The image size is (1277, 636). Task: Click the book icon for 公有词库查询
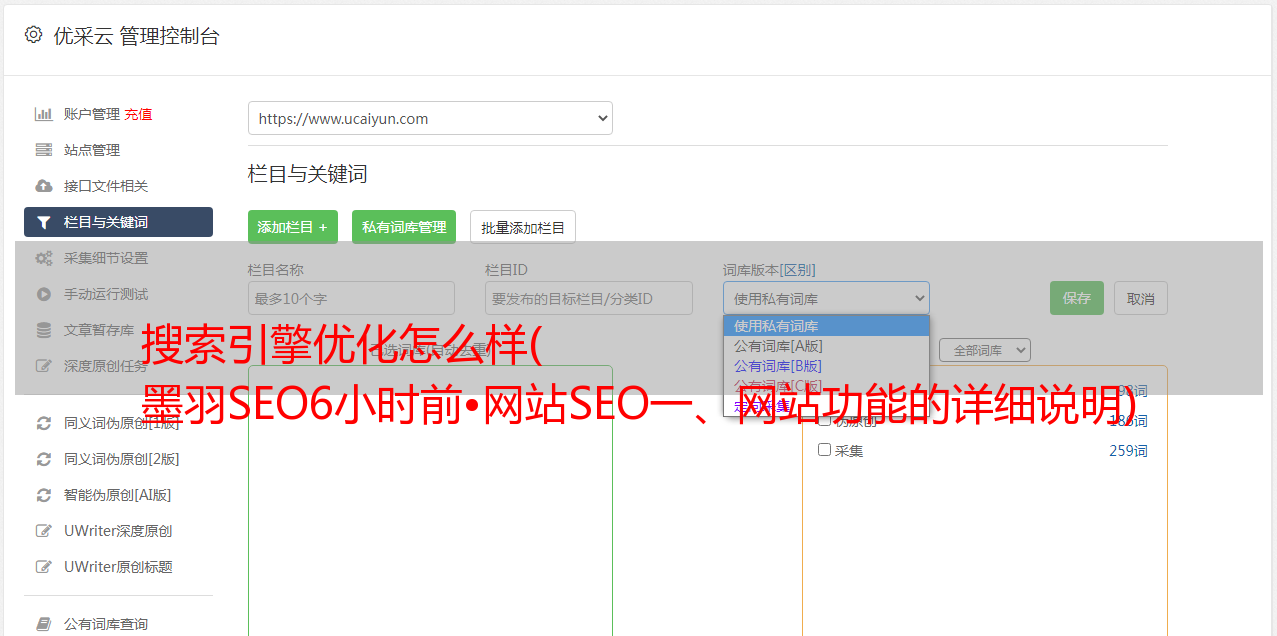(x=44, y=624)
